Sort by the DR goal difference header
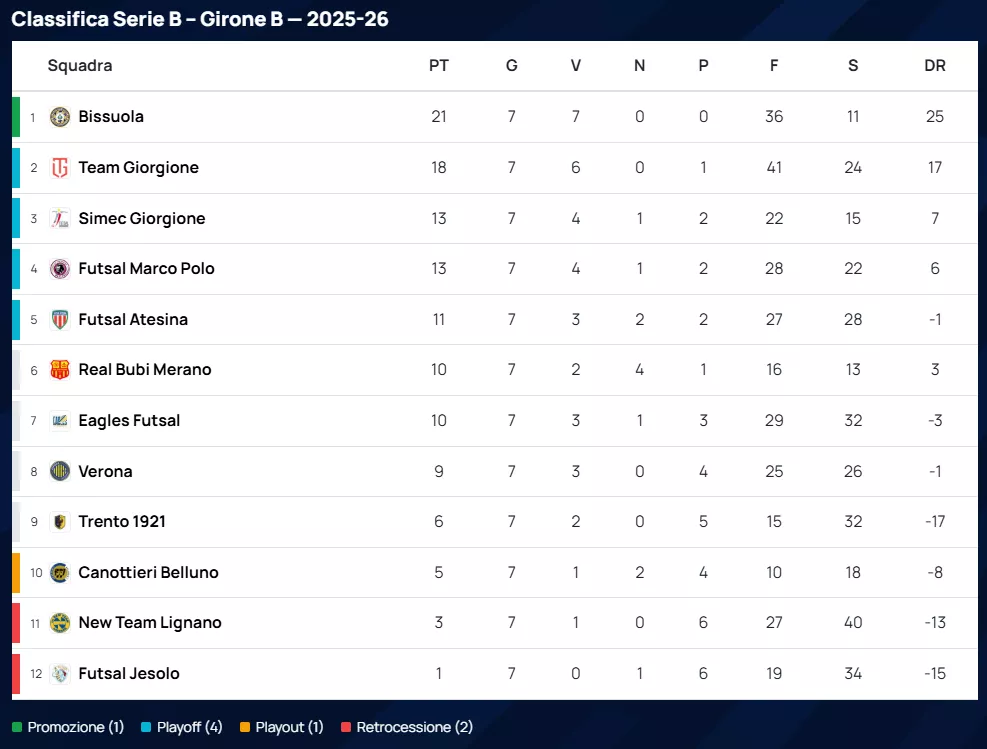This screenshot has height=749, width=987. point(935,66)
